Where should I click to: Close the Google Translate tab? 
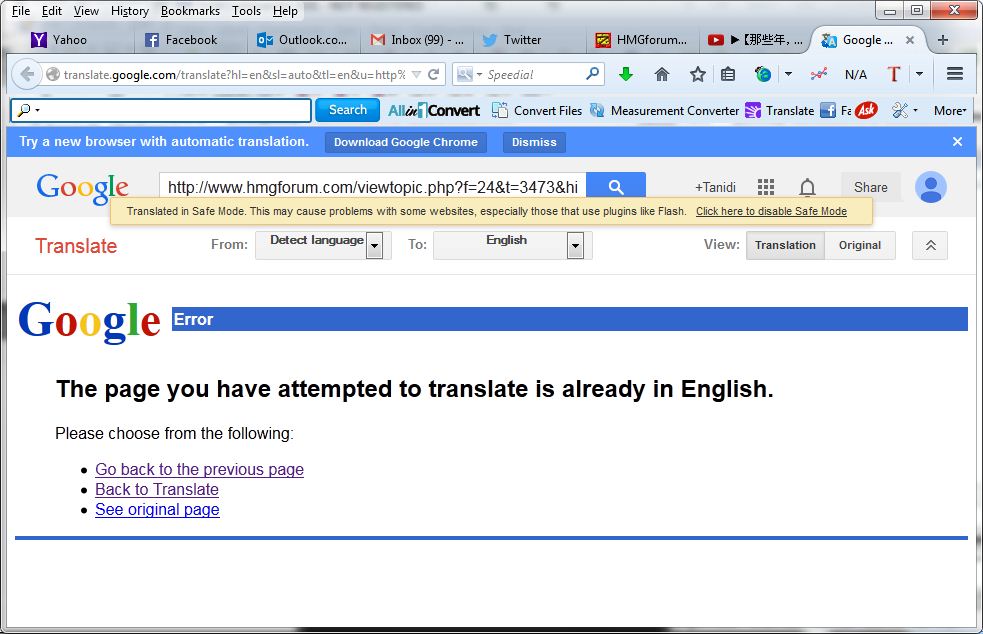910,40
